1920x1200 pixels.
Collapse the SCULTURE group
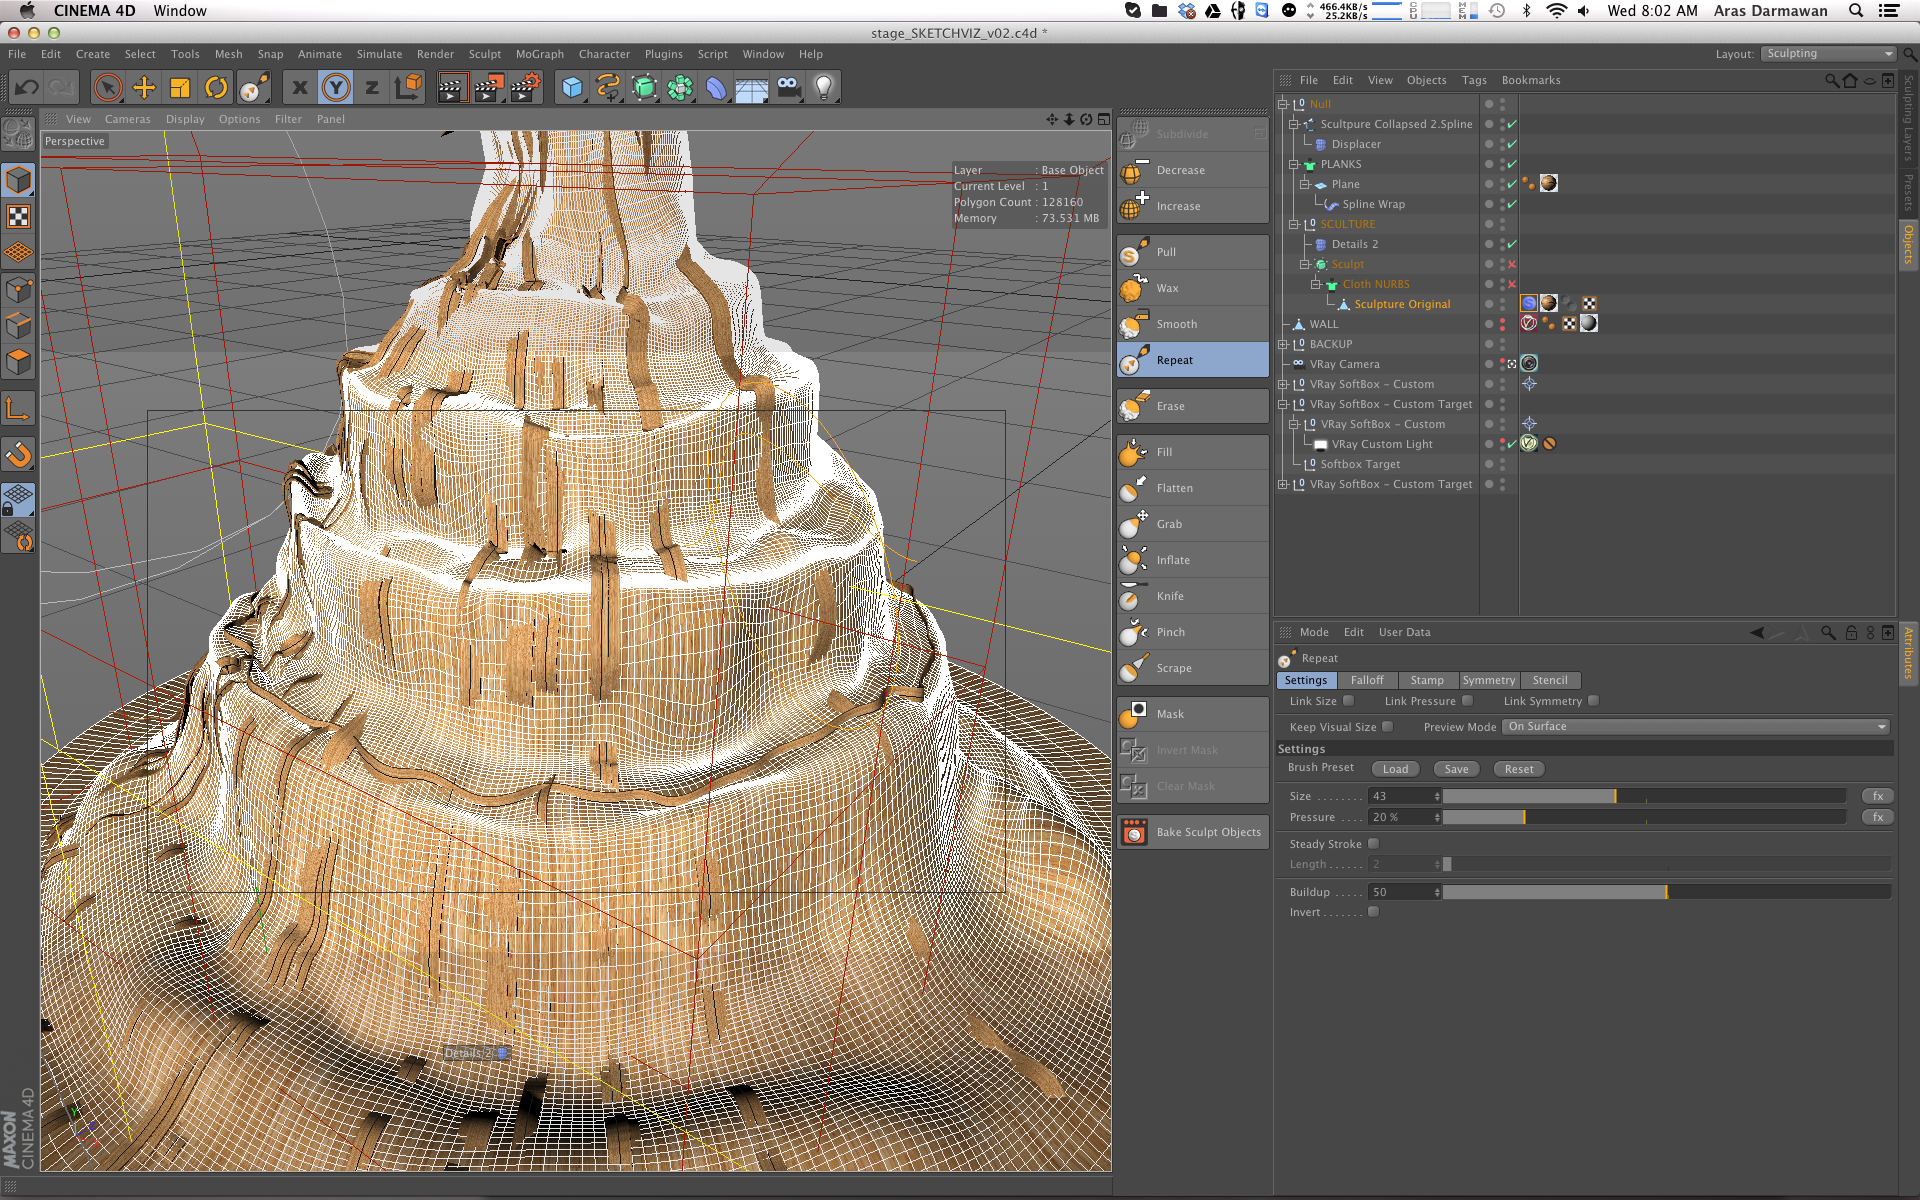click(1293, 224)
